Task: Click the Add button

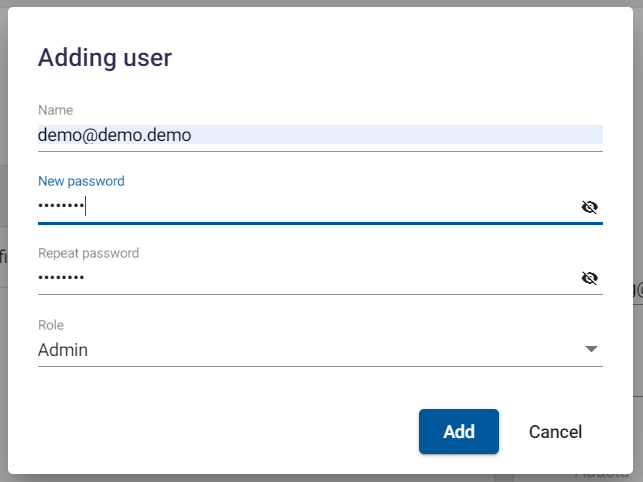Action: (x=458, y=432)
